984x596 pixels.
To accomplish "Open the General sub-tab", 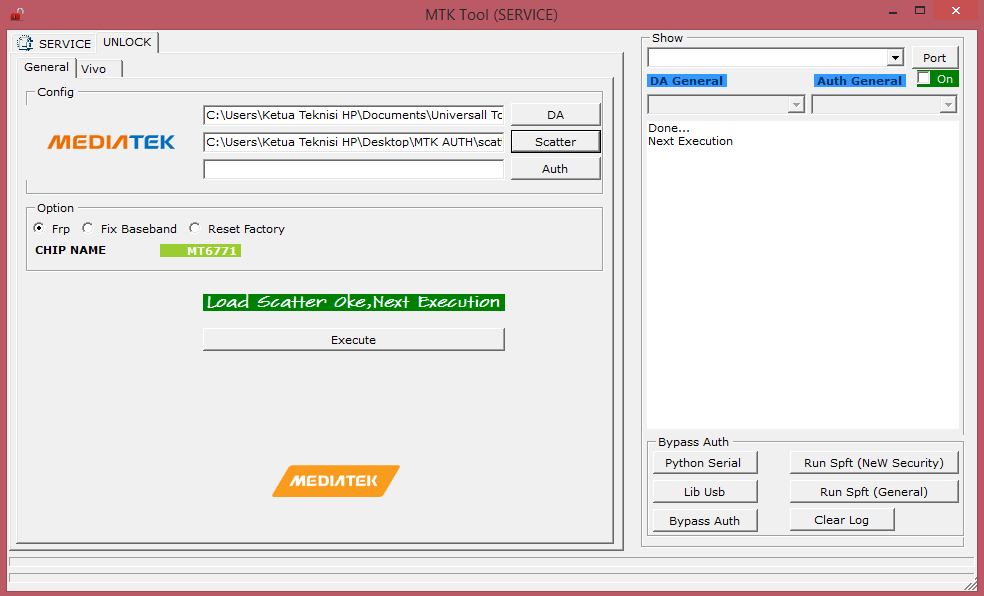I will click(x=46, y=67).
